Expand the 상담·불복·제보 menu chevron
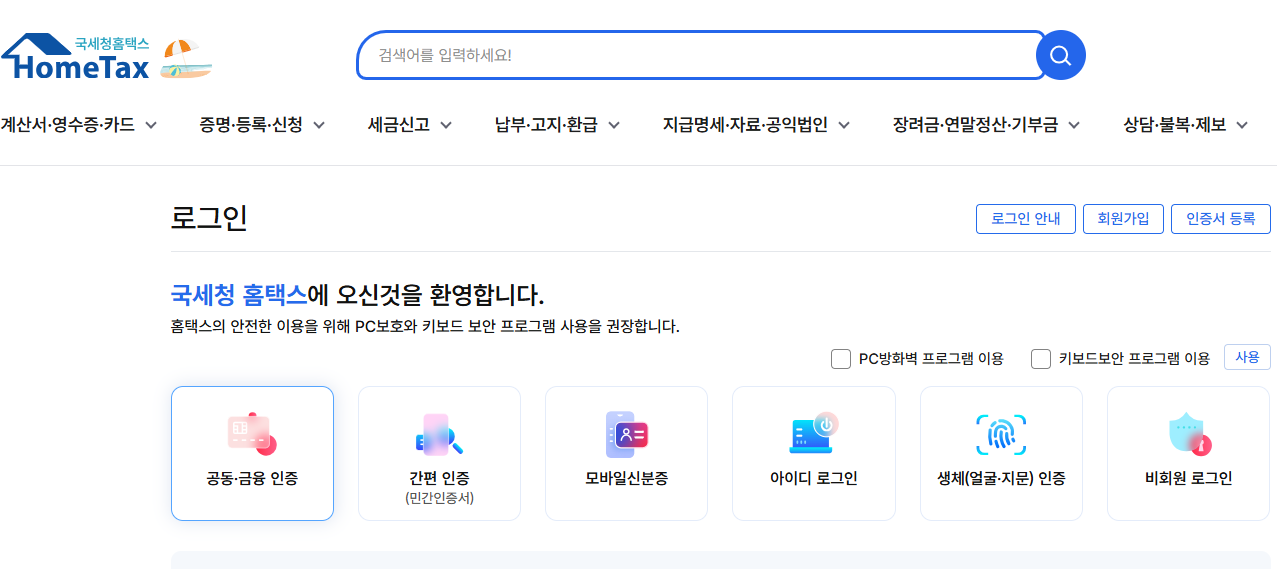This screenshot has height=569, width=1277. click(x=1242, y=125)
